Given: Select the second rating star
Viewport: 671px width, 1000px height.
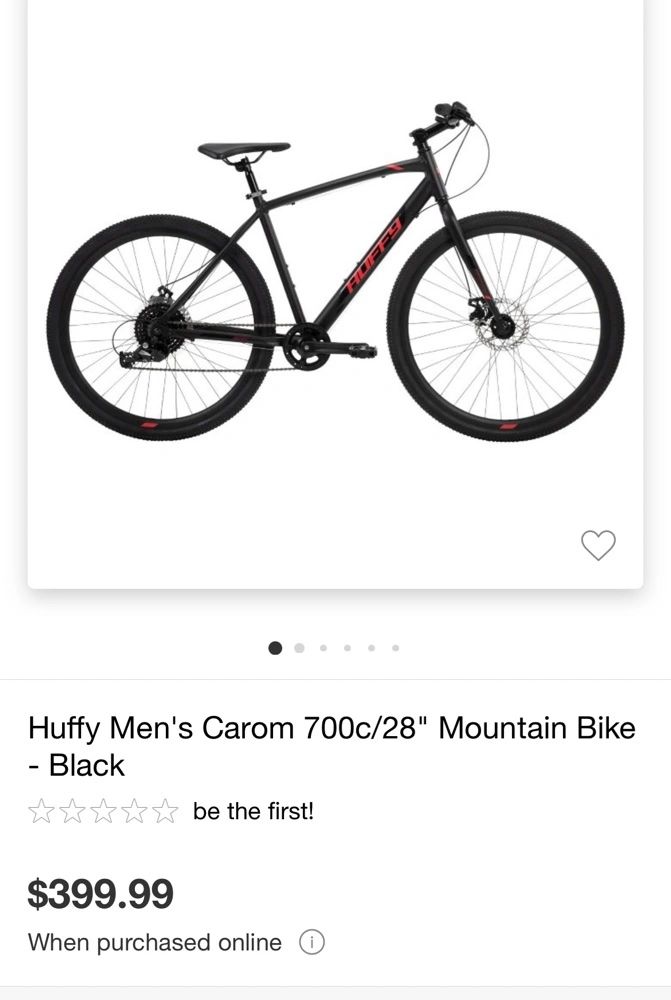Looking at the screenshot, I should tap(72, 811).
